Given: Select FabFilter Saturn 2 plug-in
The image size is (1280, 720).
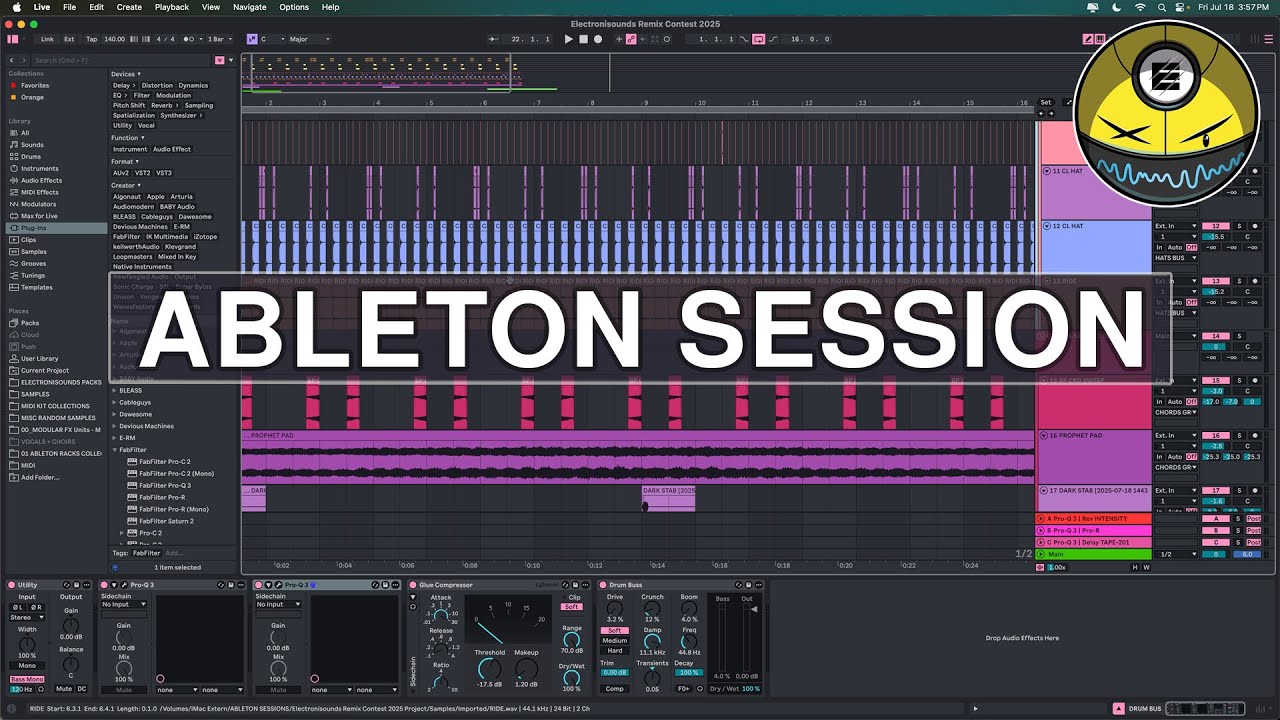Looking at the screenshot, I should pos(166,521).
